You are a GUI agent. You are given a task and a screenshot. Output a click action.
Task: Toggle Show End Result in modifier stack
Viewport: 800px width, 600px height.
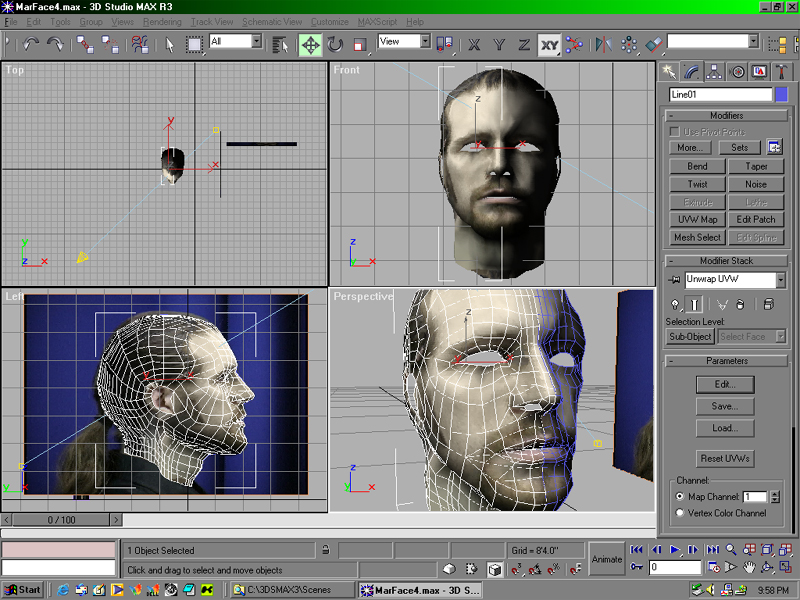click(x=694, y=305)
